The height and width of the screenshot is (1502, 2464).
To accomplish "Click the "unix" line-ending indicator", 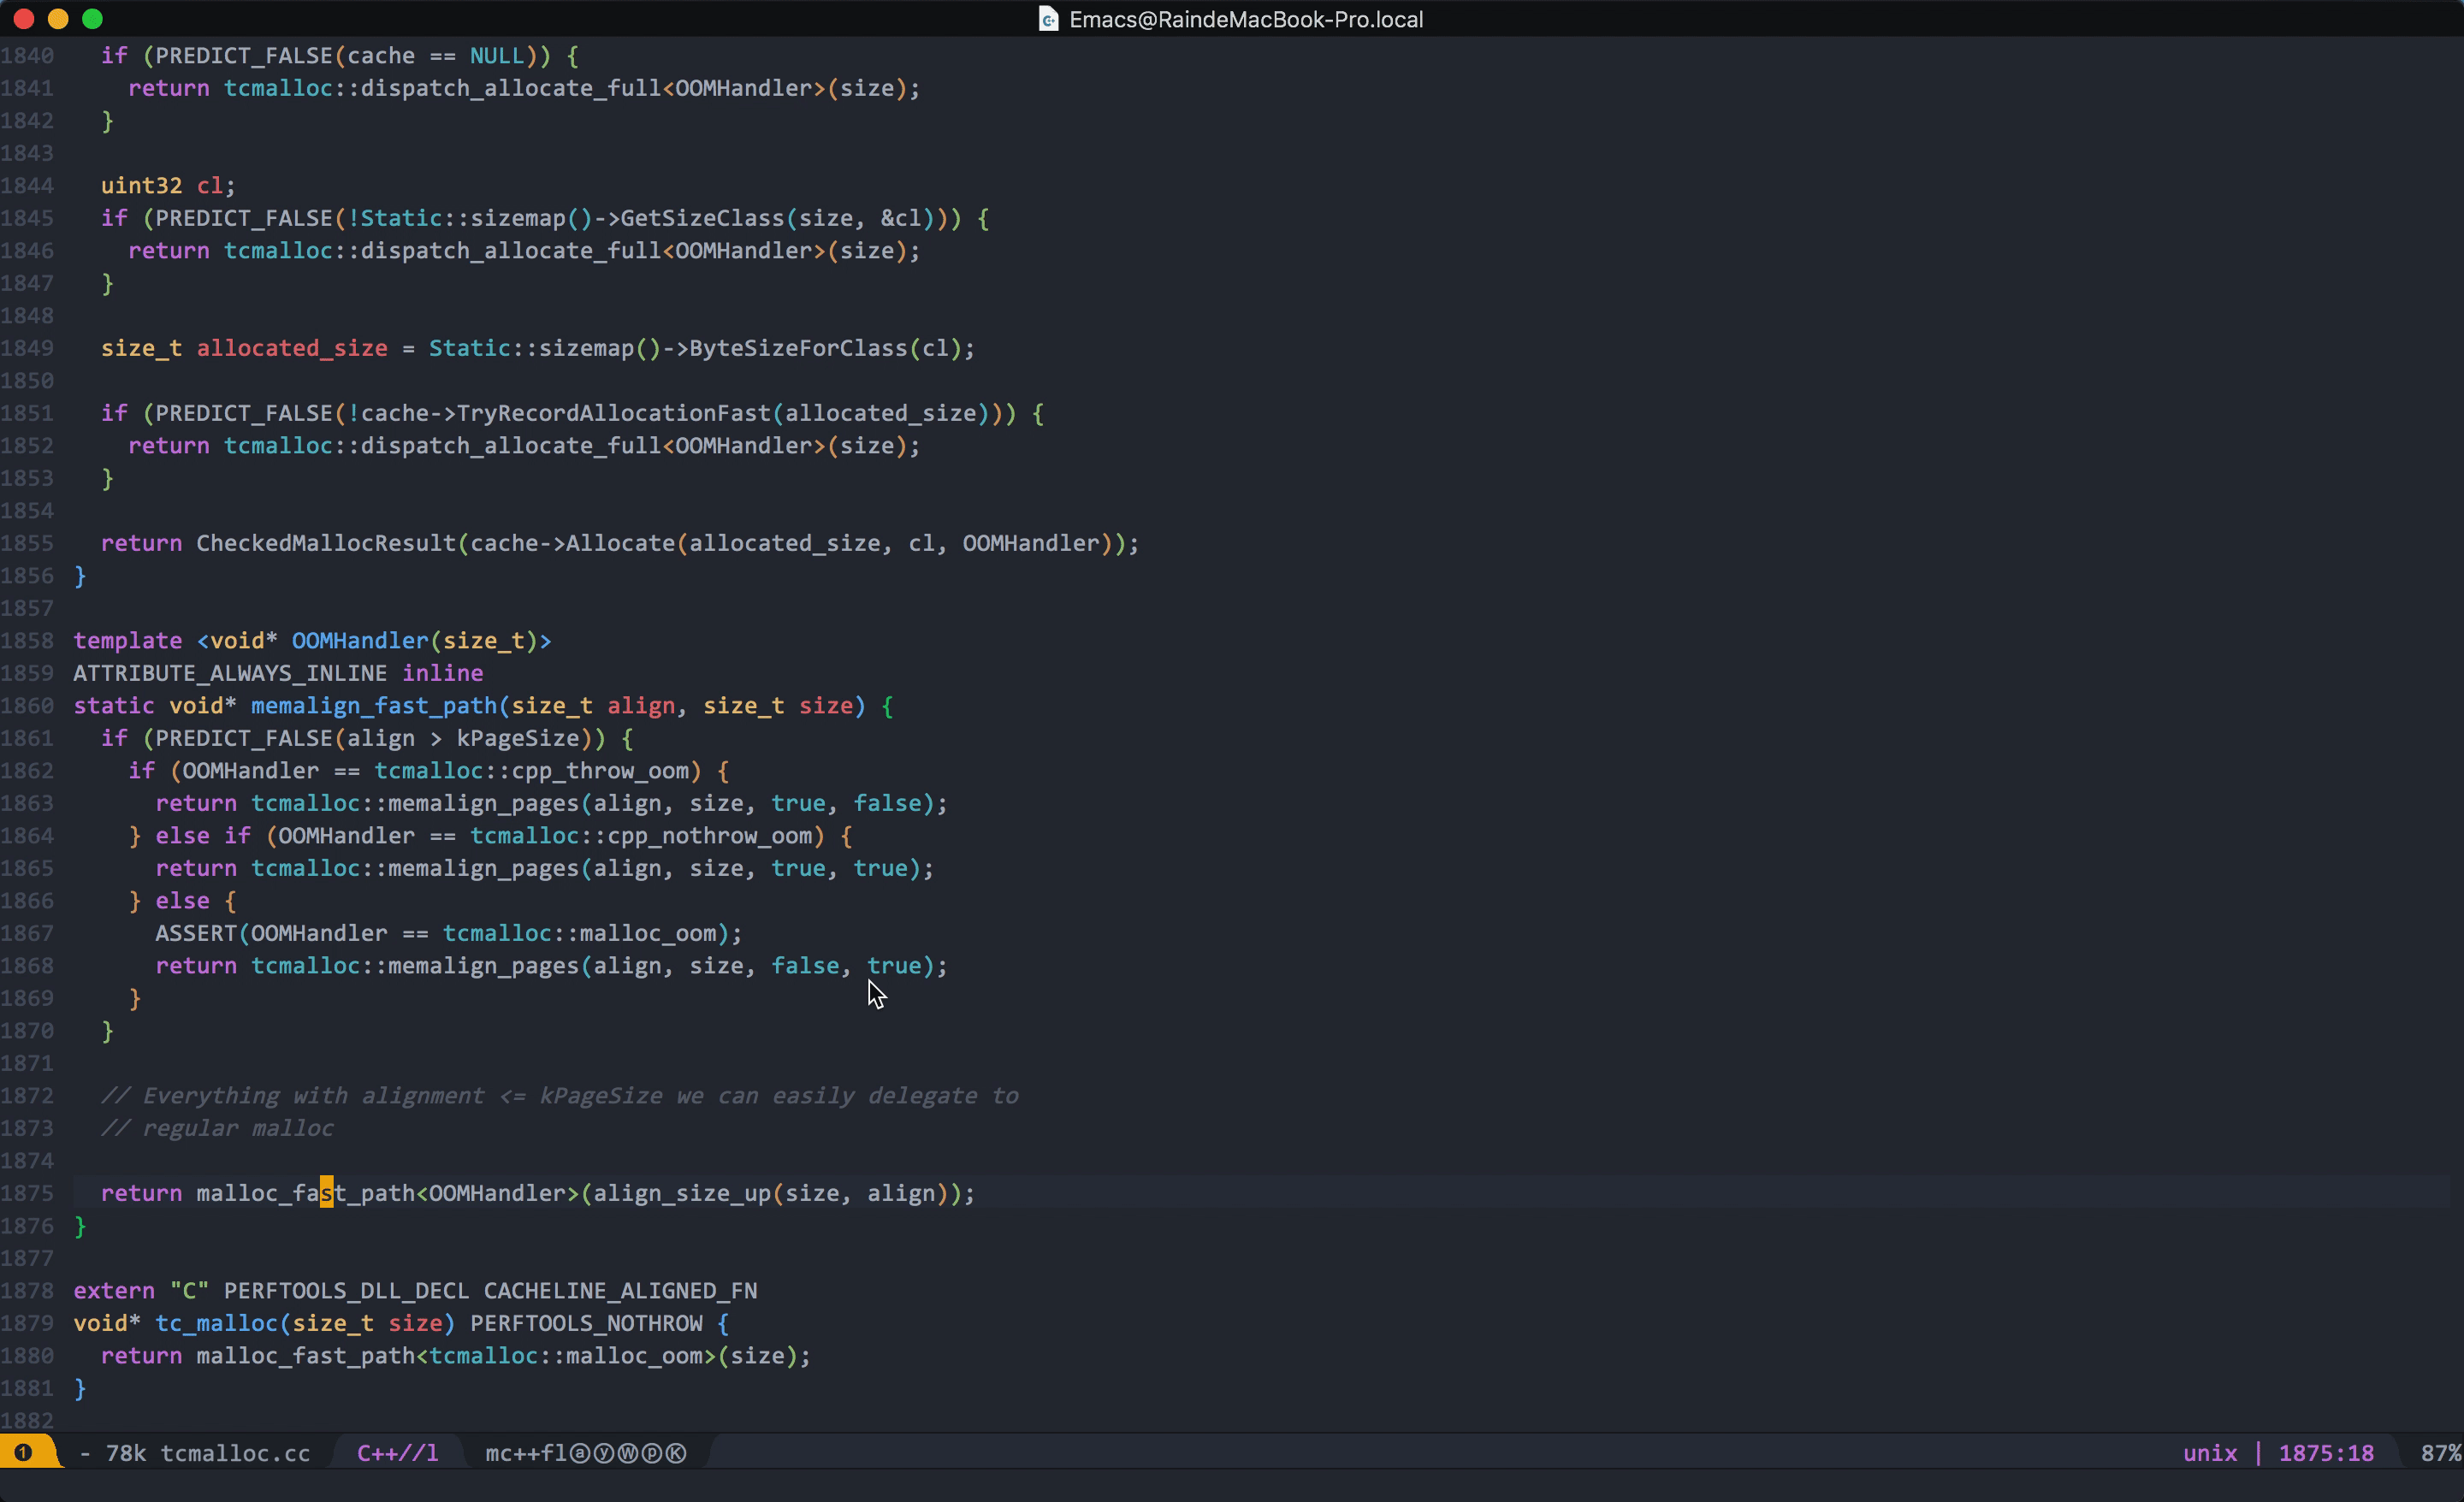I will [x=2211, y=1452].
